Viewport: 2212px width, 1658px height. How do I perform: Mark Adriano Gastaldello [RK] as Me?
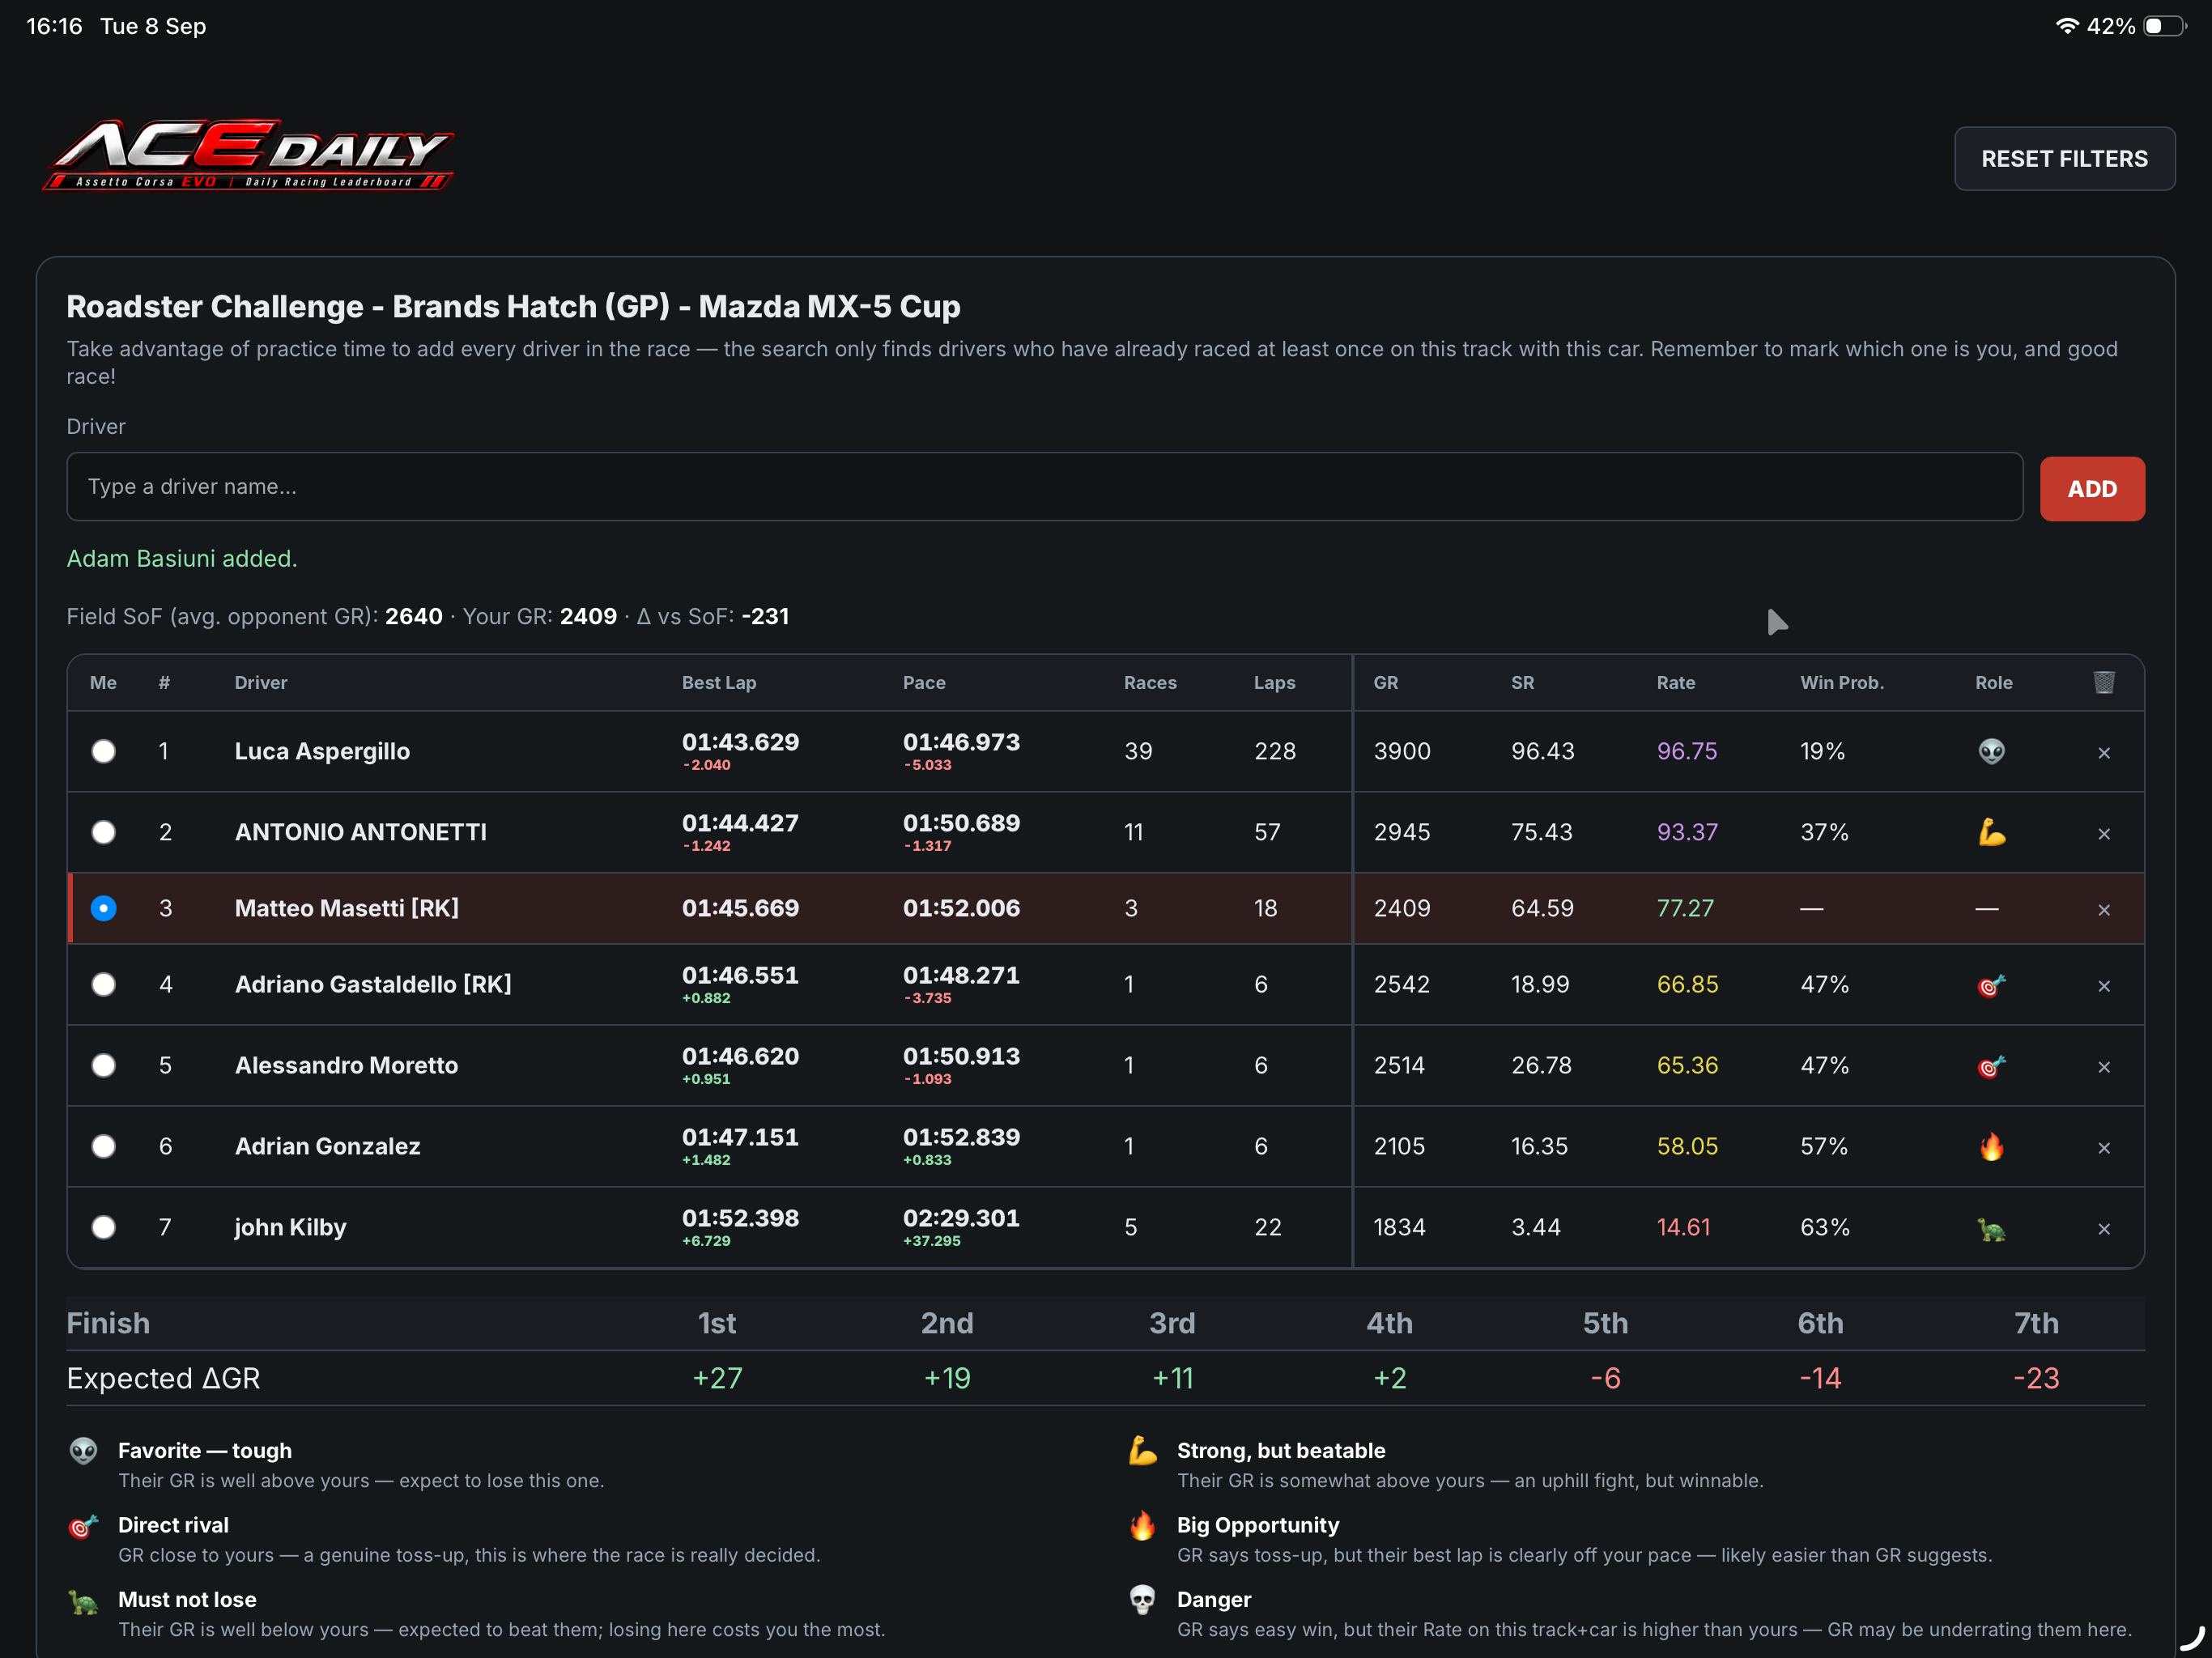pyautogui.click(x=103, y=984)
